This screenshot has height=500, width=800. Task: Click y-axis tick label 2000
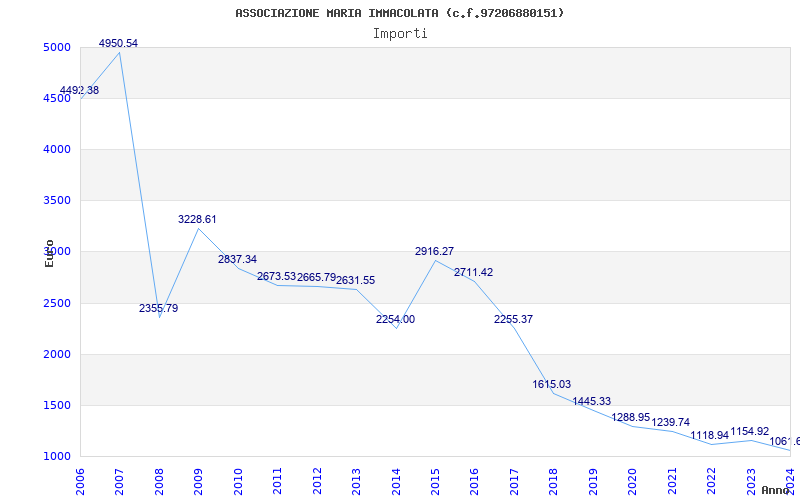57,355
